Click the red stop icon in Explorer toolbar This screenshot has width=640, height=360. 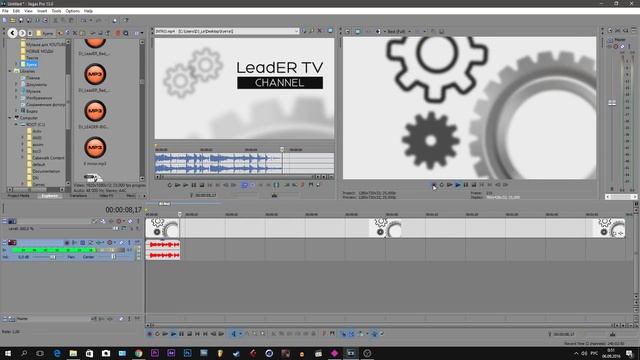pos(118,33)
